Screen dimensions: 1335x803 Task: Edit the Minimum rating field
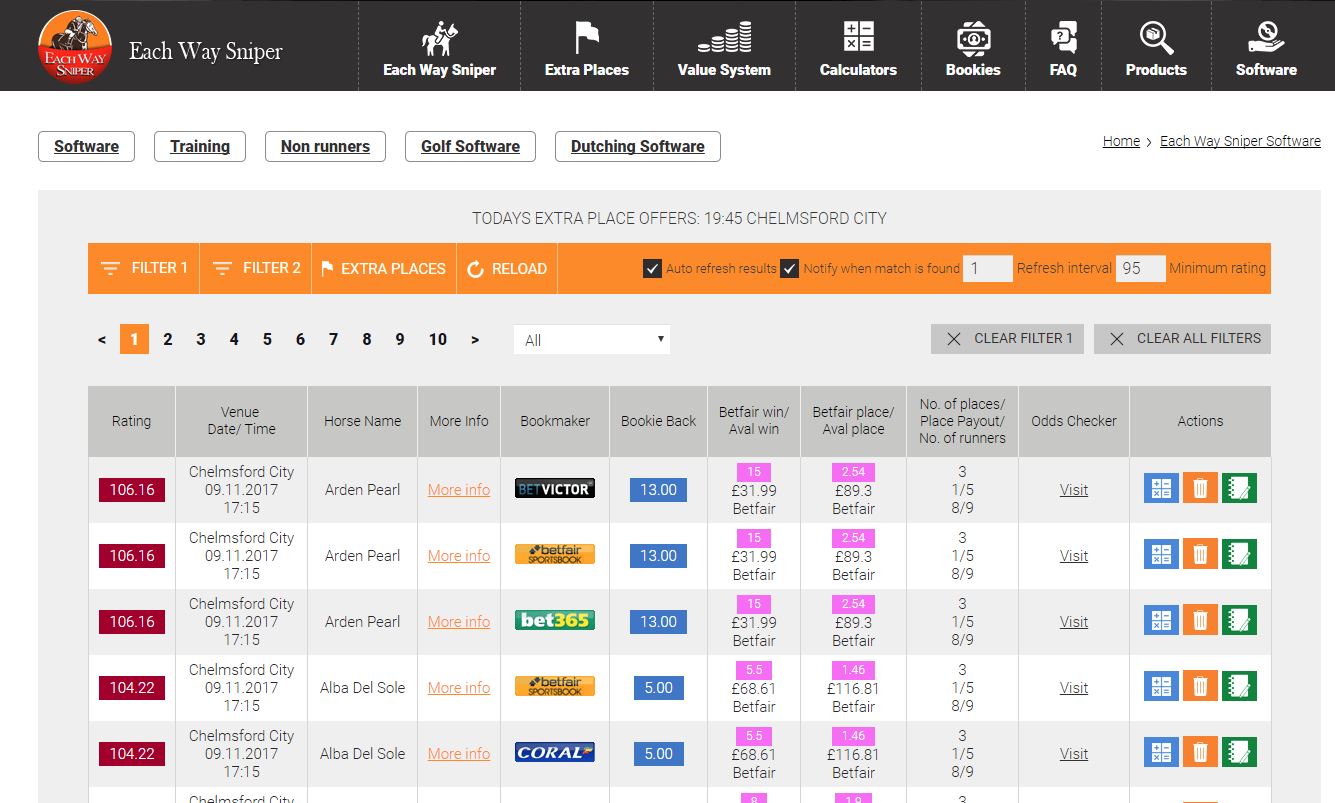[x=1141, y=268]
